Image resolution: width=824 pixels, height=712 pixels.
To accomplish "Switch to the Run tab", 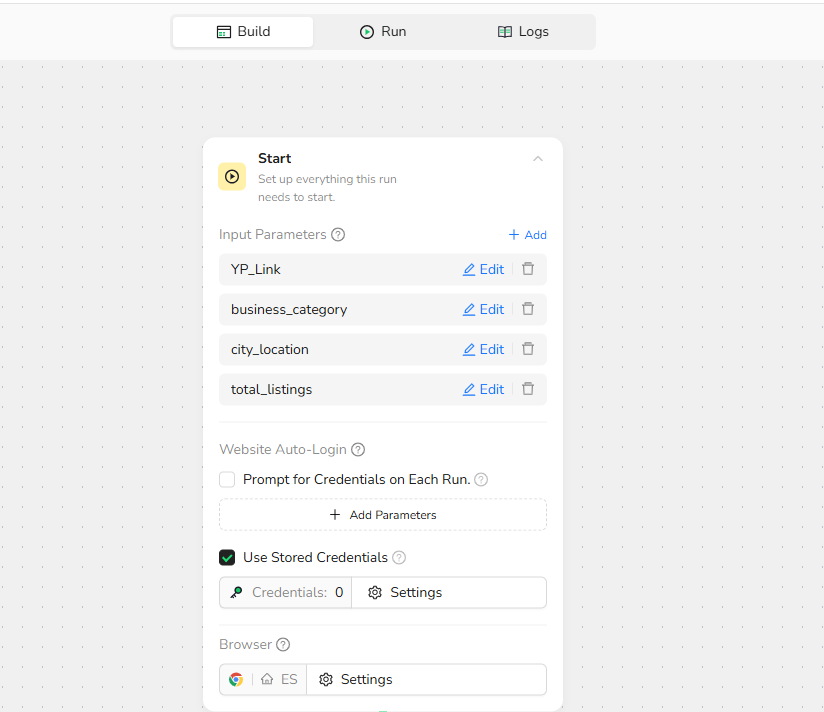I will pos(383,32).
